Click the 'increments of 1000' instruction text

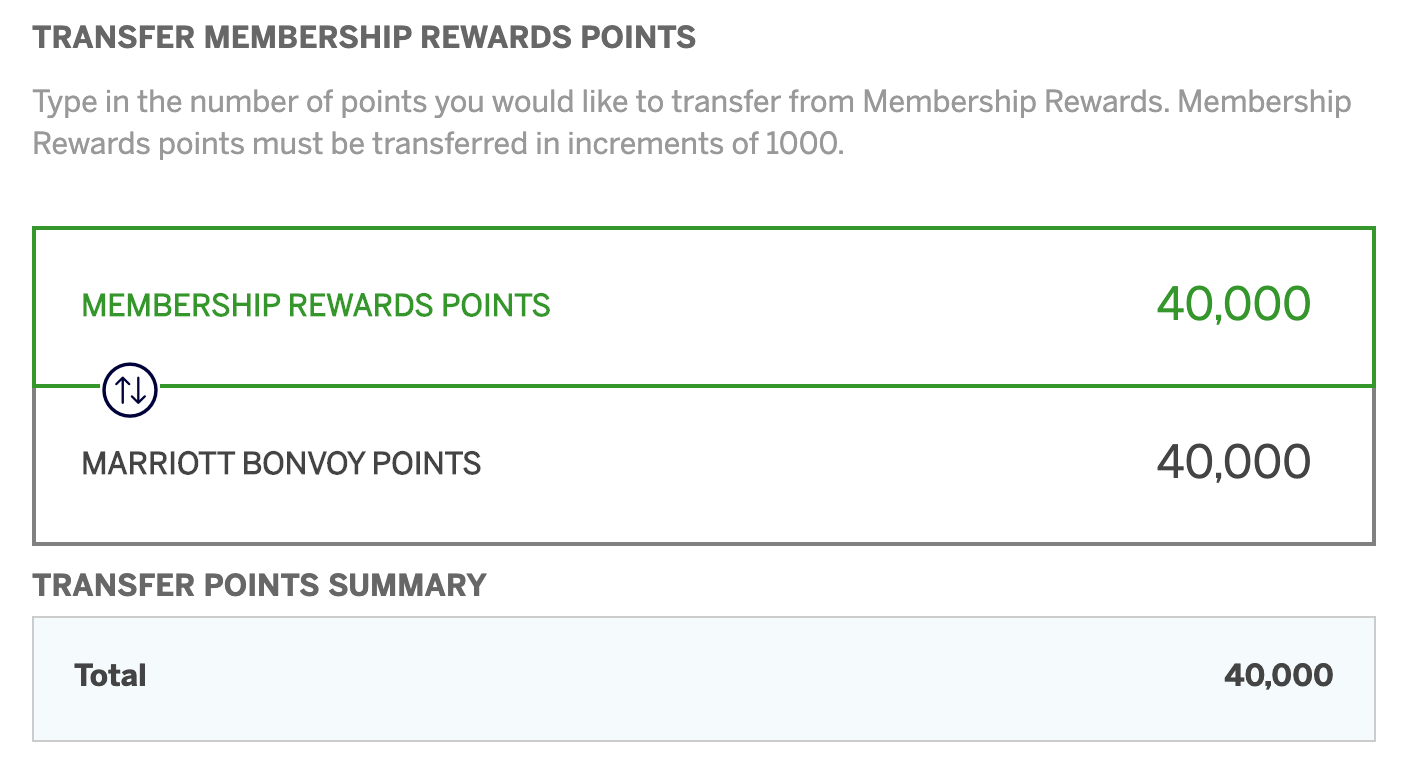tap(706, 144)
